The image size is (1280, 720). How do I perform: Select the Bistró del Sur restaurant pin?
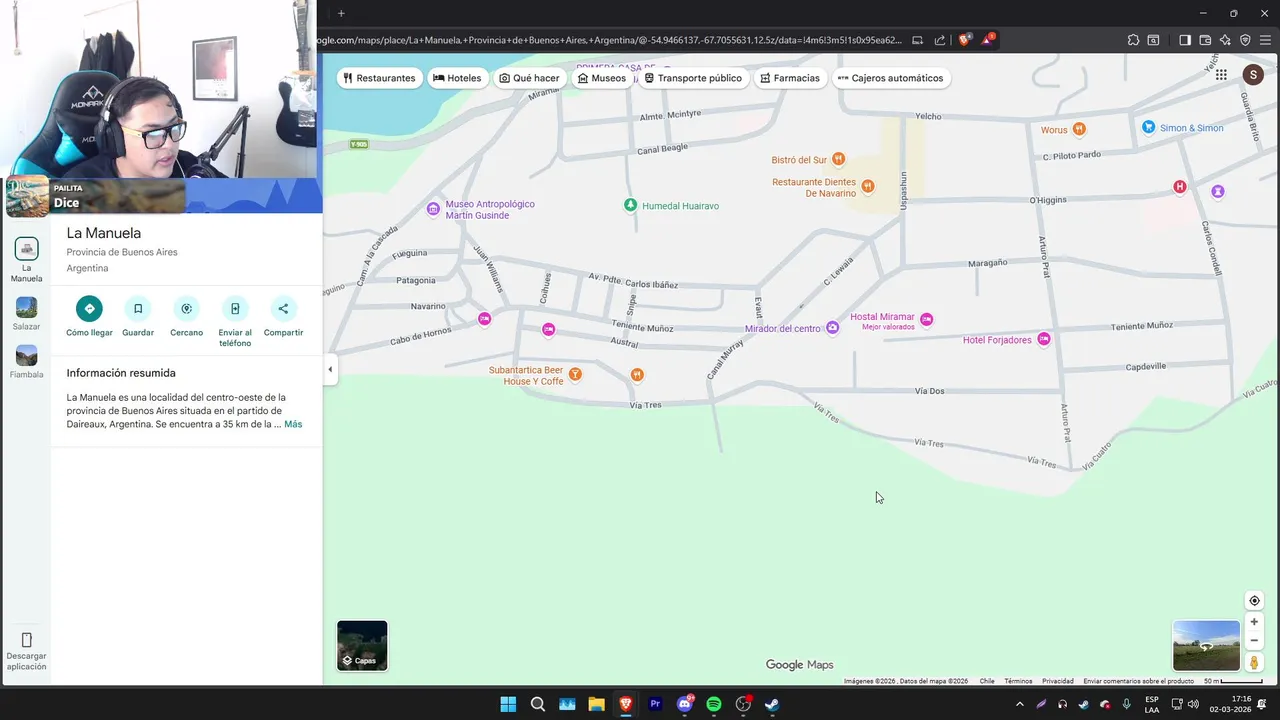click(839, 159)
